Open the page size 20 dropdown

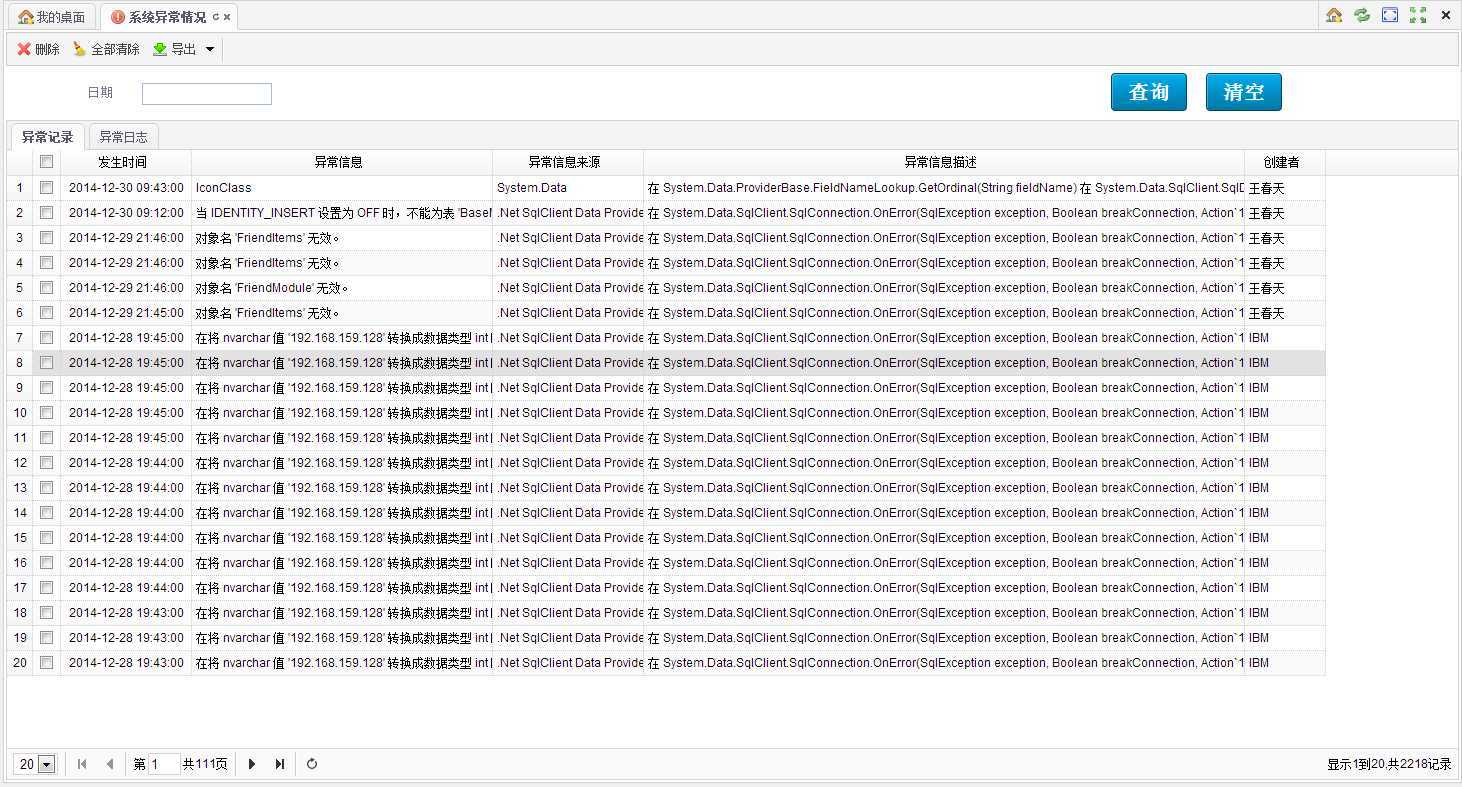(x=46, y=764)
